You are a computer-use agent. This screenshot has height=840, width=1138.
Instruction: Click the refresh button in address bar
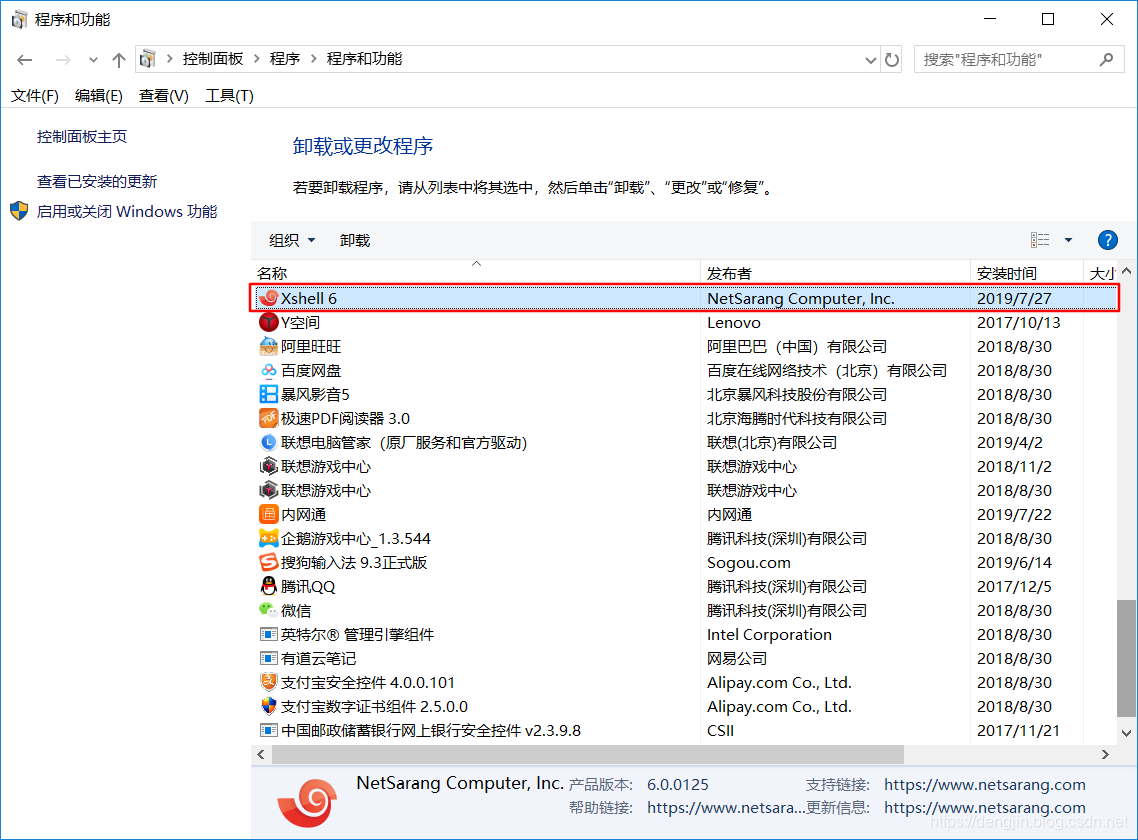892,60
